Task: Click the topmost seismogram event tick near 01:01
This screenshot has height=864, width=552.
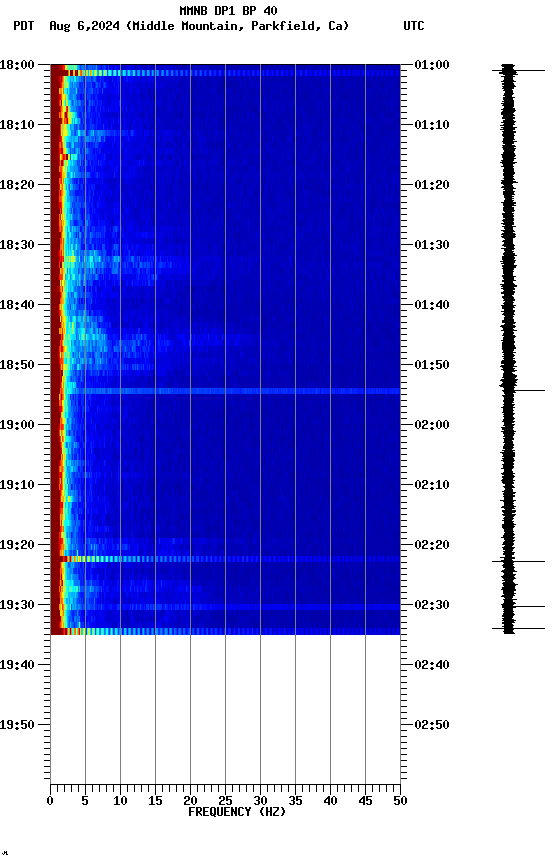Action: [518, 71]
